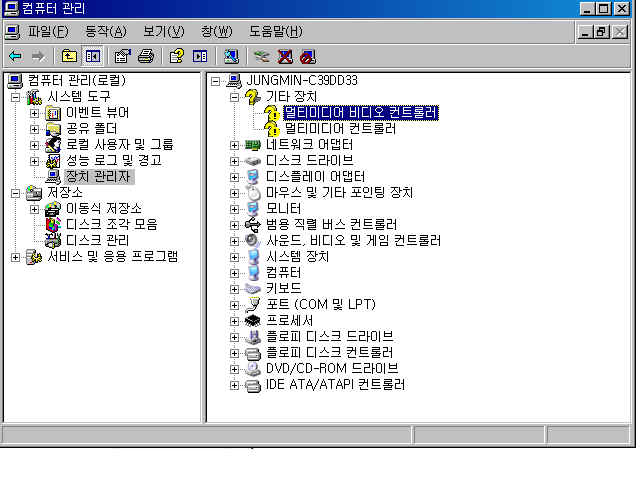This screenshot has width=636, height=479.
Task: Click the 로컬 사용자 및 그룹 icon
Action: 53,145
